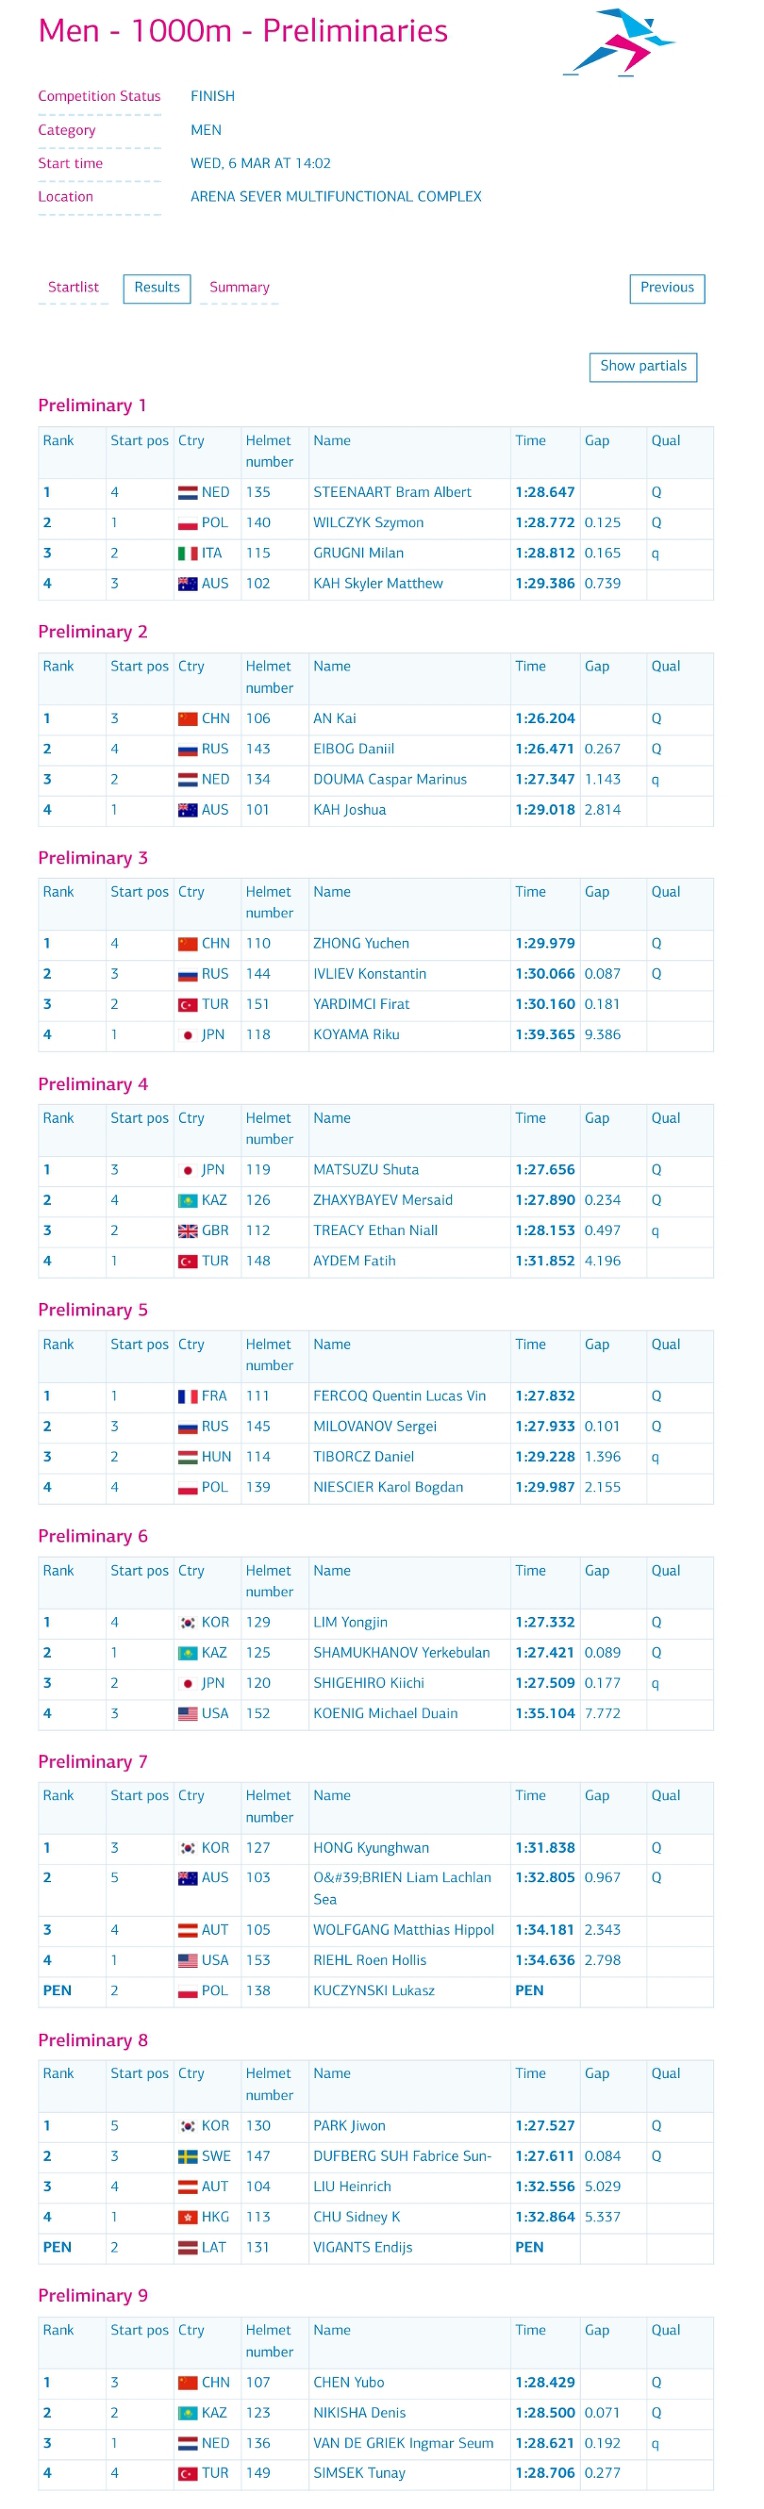The width and height of the screenshot is (764, 2509).
Task: Select athlete name HONG Kyunghwan
Action: [371, 1849]
